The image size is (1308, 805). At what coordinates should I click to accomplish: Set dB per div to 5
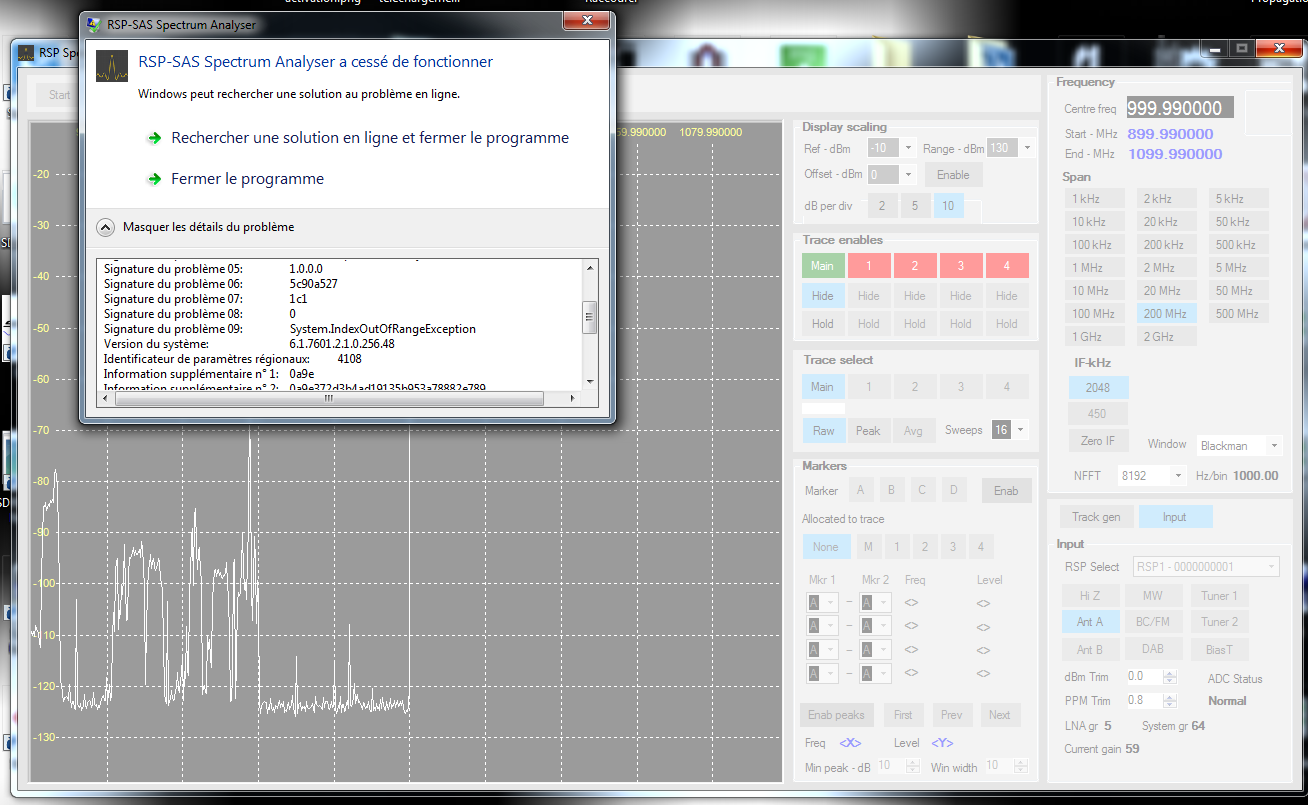[x=914, y=206]
